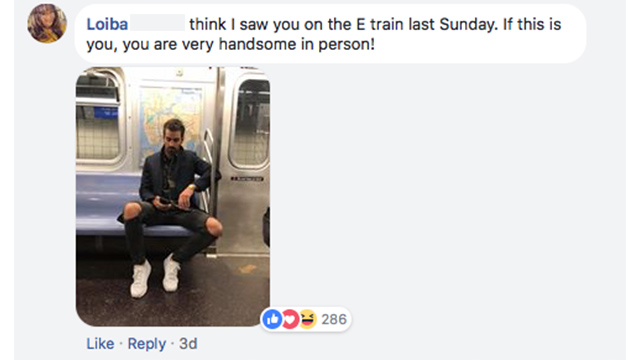The height and width of the screenshot is (360, 640).
Task: Visit commenter profile via Loiba name
Action: click(x=107, y=24)
